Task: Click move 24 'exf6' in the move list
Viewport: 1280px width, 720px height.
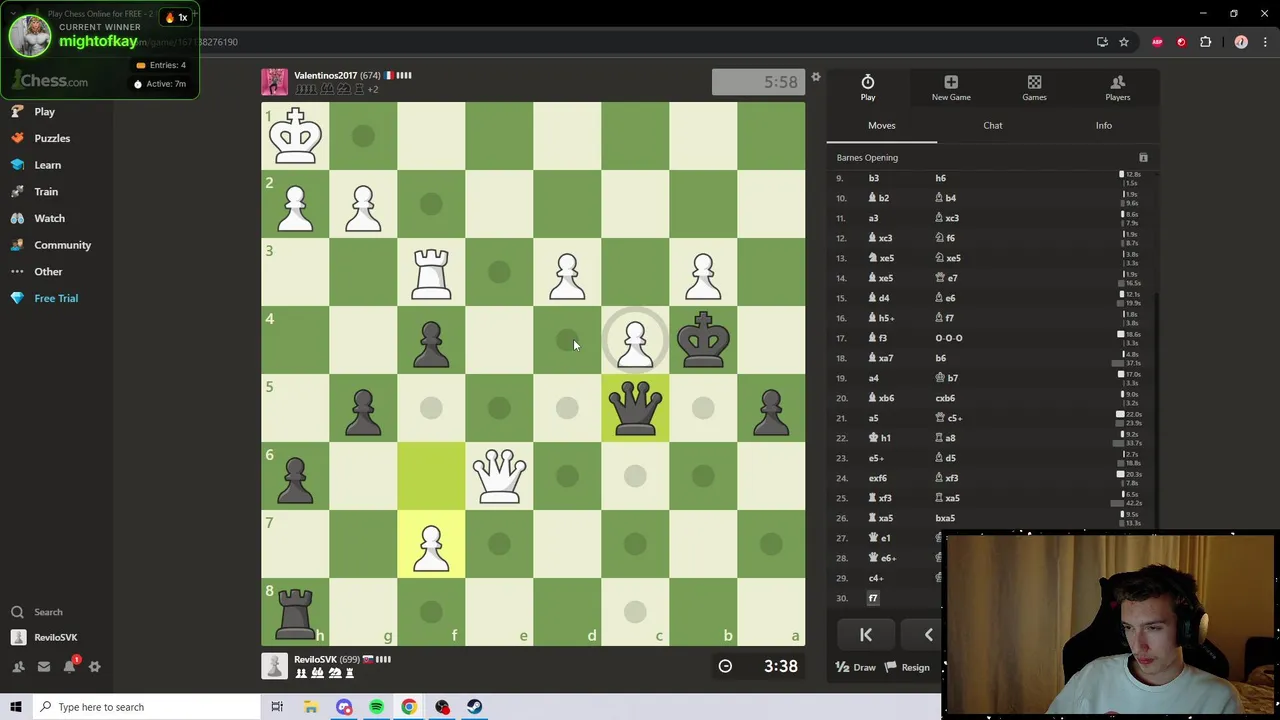Action: coord(878,478)
